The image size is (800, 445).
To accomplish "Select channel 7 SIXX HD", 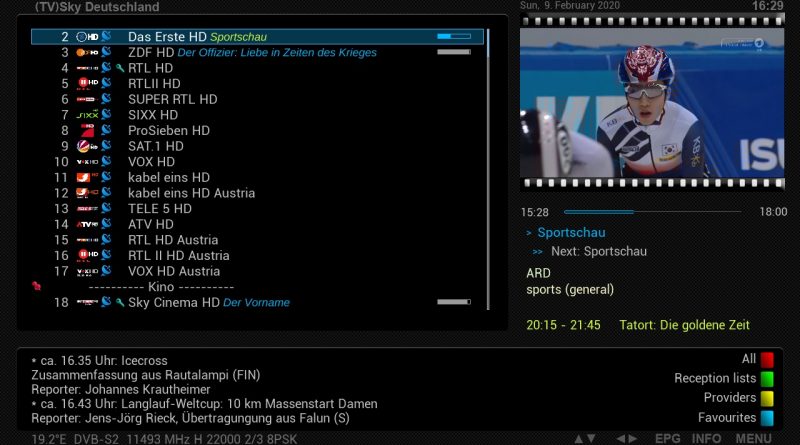I will point(257,115).
